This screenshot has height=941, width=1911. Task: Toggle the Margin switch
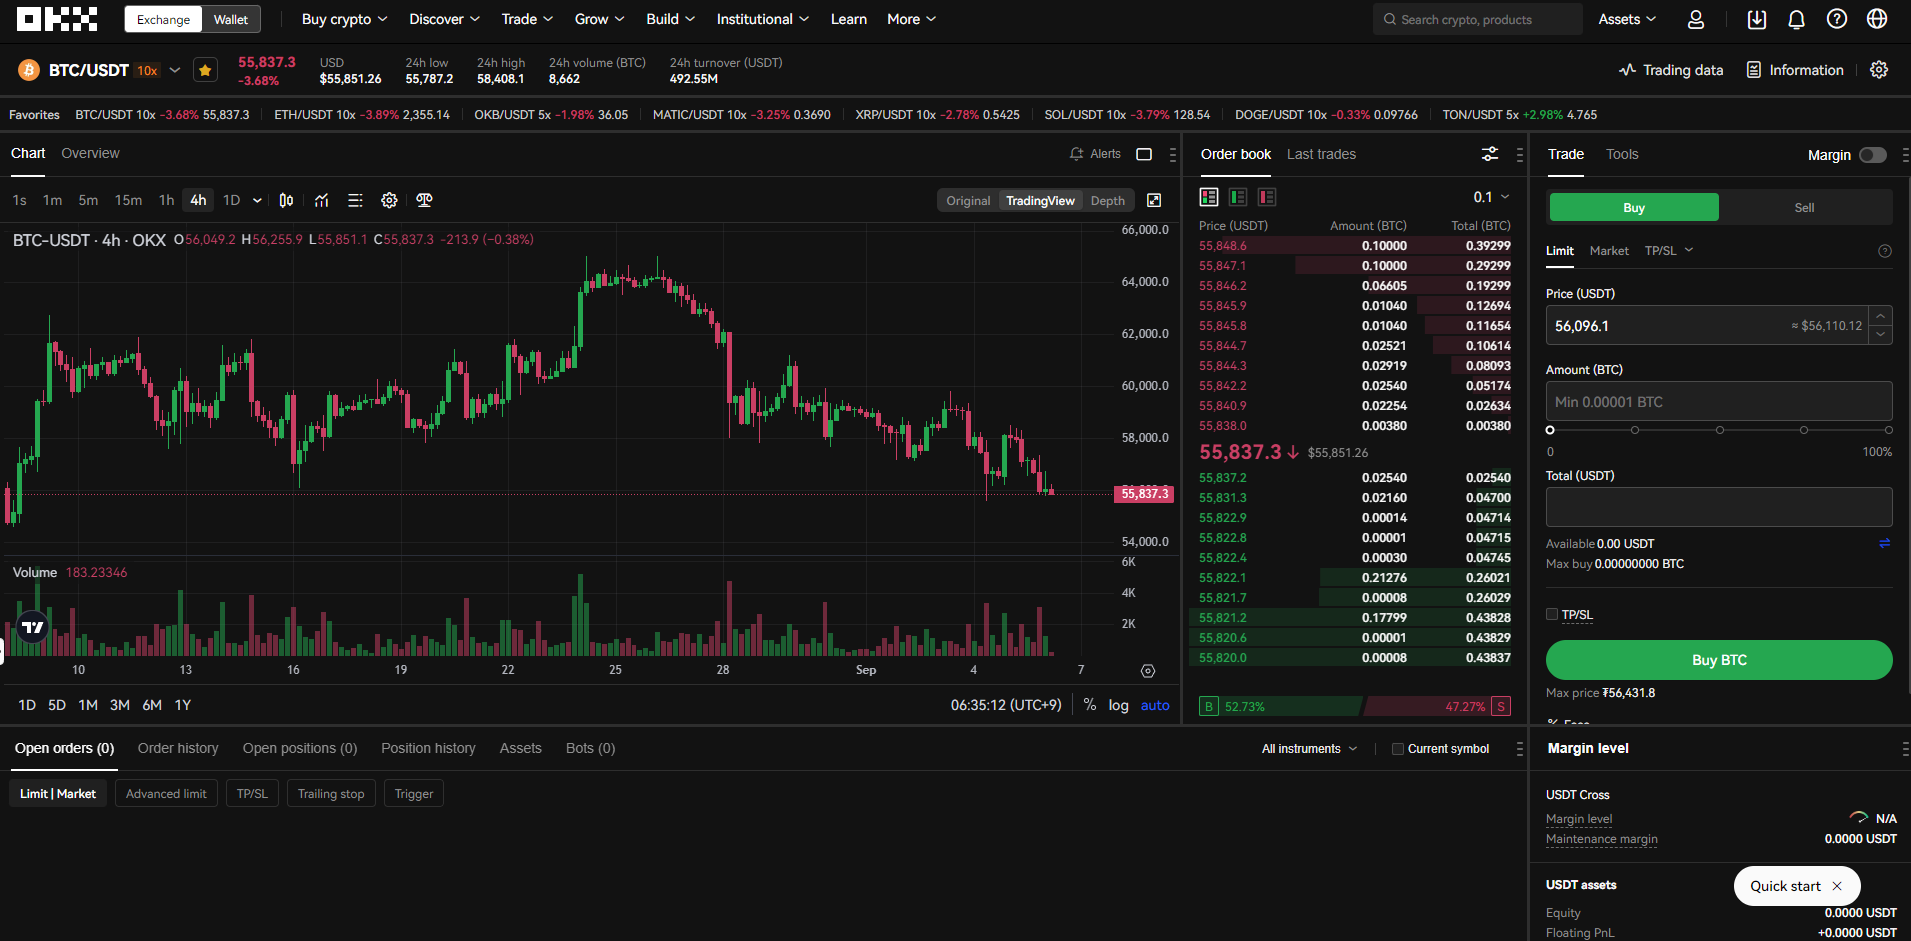[1873, 155]
